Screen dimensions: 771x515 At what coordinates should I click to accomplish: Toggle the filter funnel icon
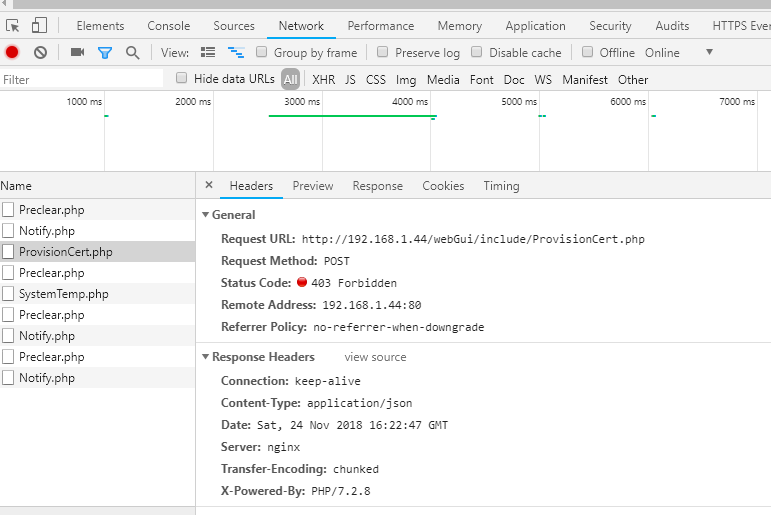tap(105, 53)
